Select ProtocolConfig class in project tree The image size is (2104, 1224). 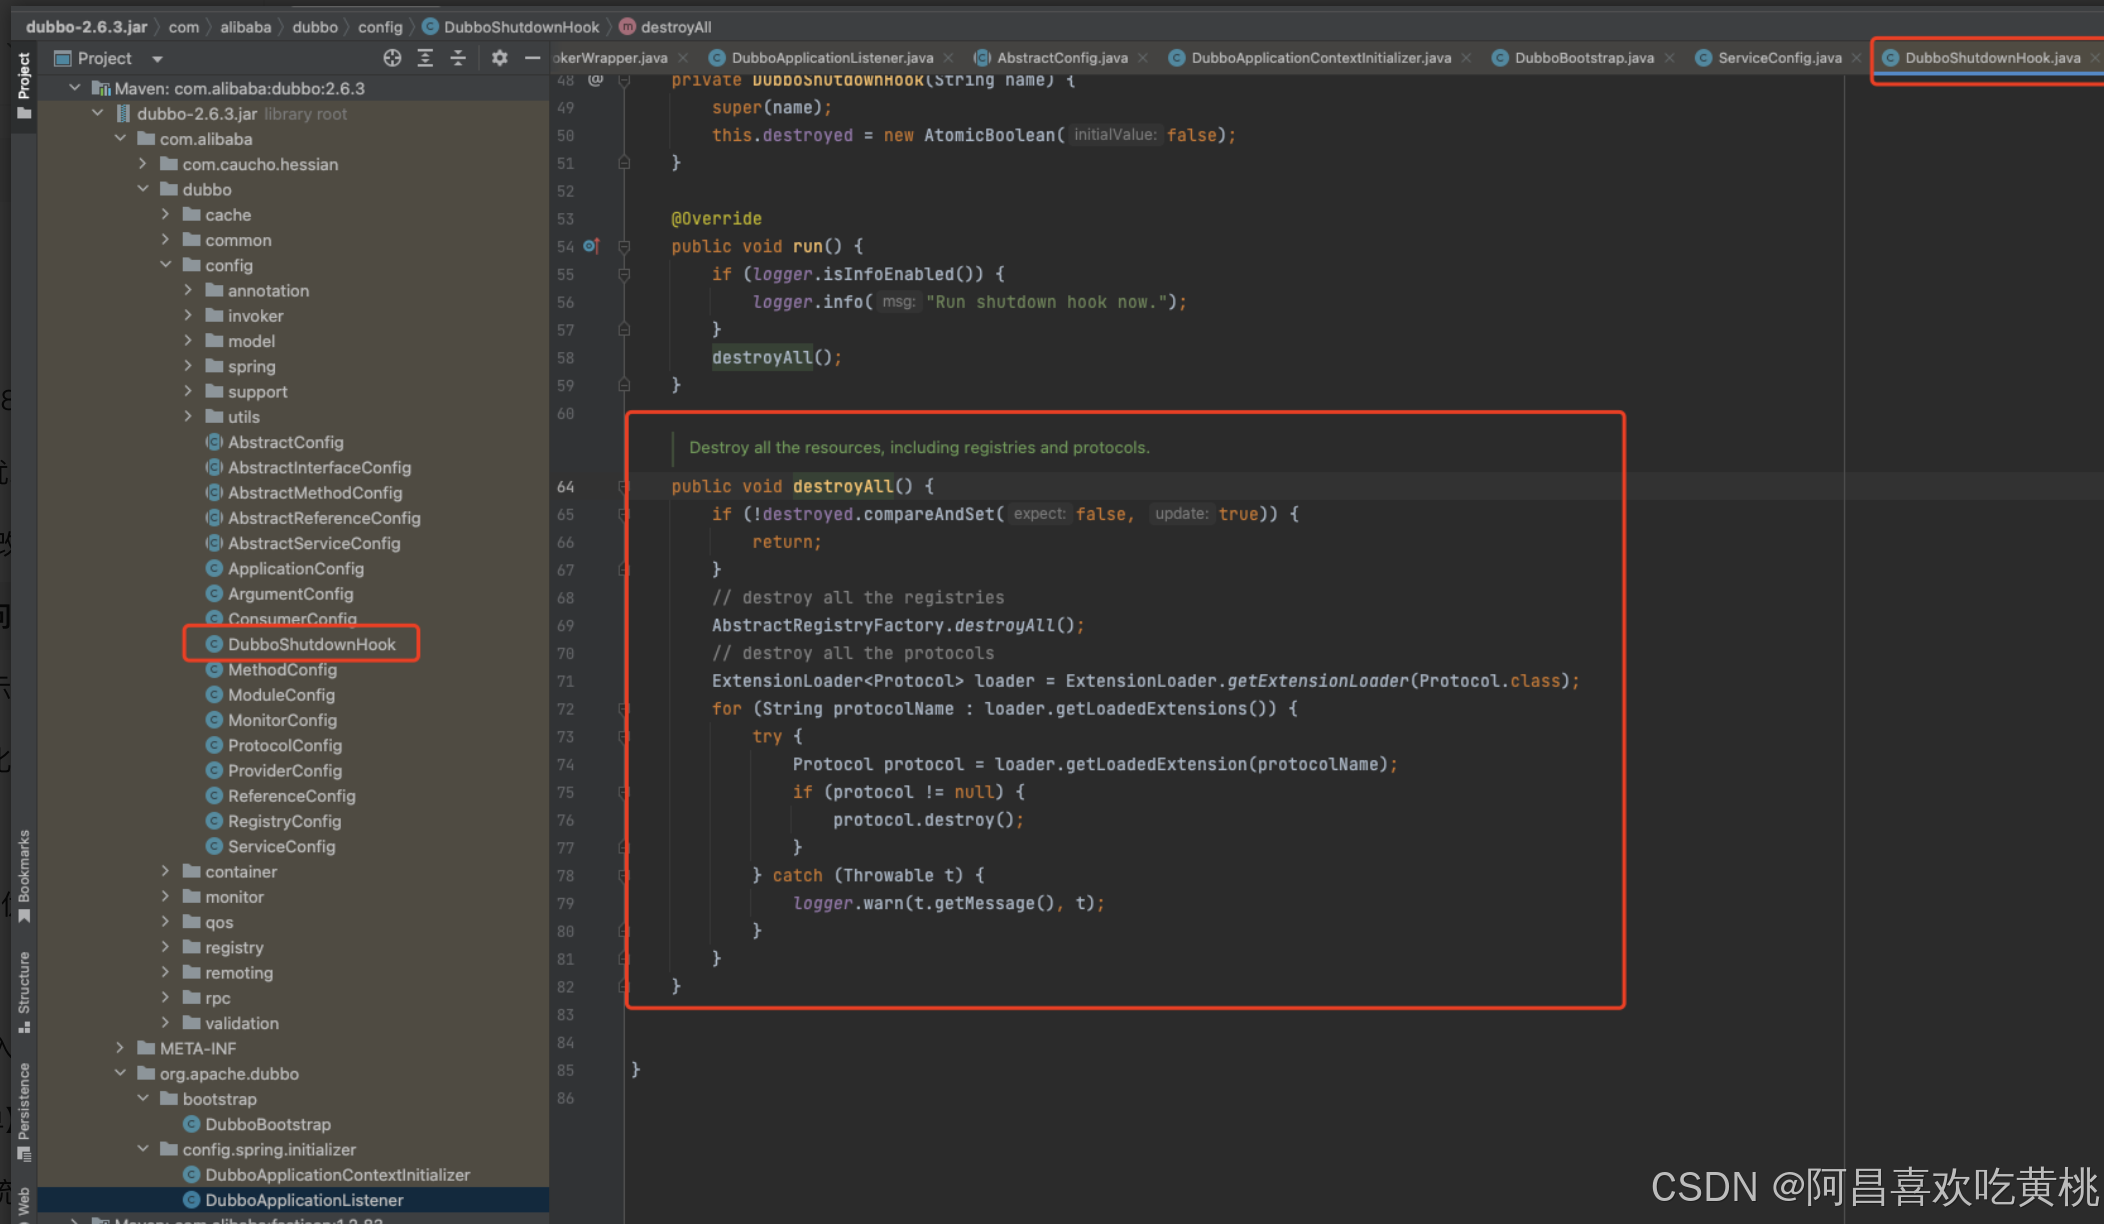click(284, 745)
